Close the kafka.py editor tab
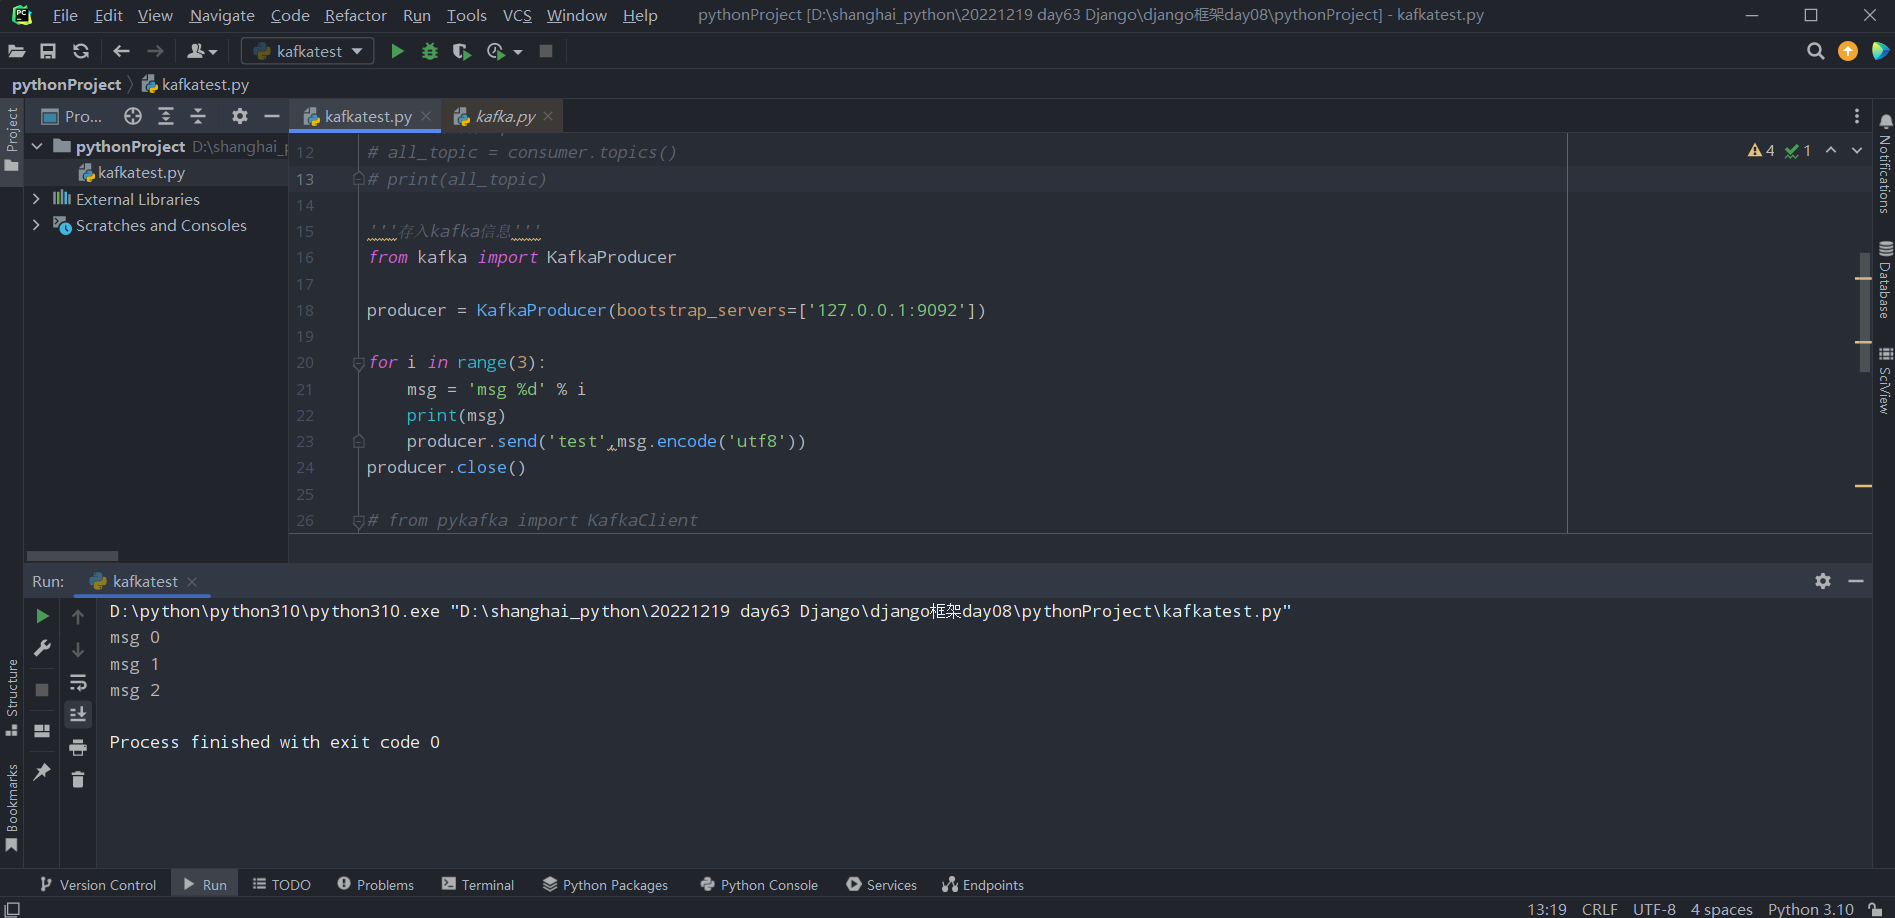Viewport: 1895px width, 918px height. point(548,116)
